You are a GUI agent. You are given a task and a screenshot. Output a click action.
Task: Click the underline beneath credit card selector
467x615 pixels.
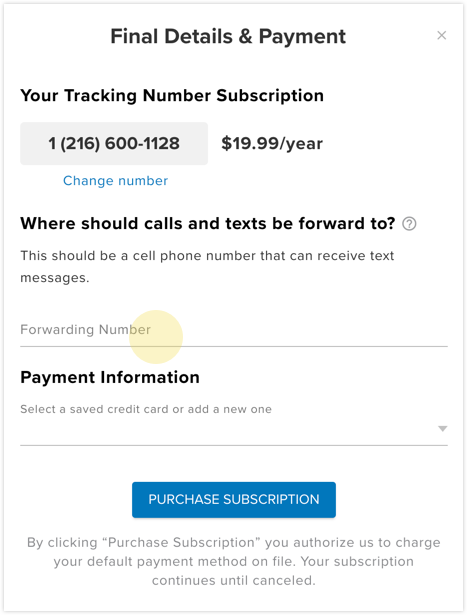tap(234, 445)
